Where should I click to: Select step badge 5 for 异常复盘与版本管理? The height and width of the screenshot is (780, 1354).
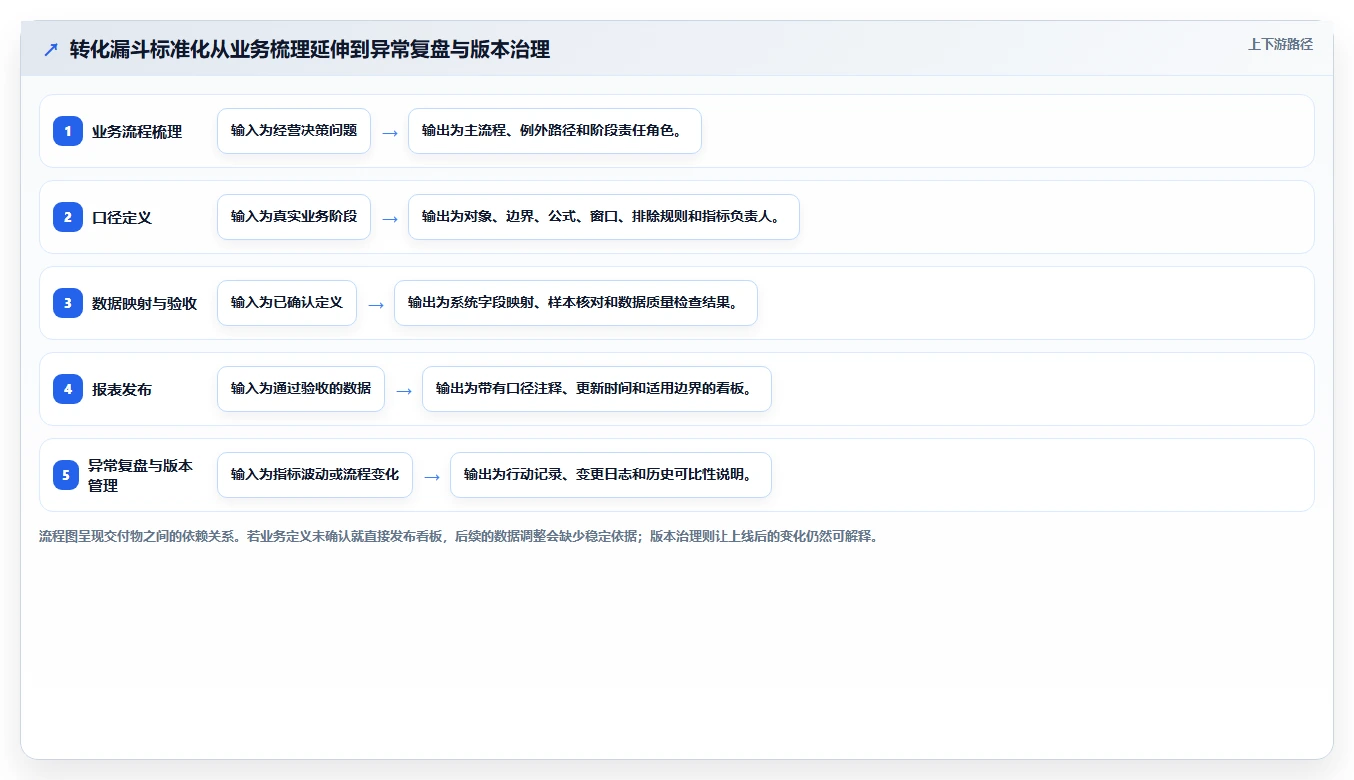66,475
